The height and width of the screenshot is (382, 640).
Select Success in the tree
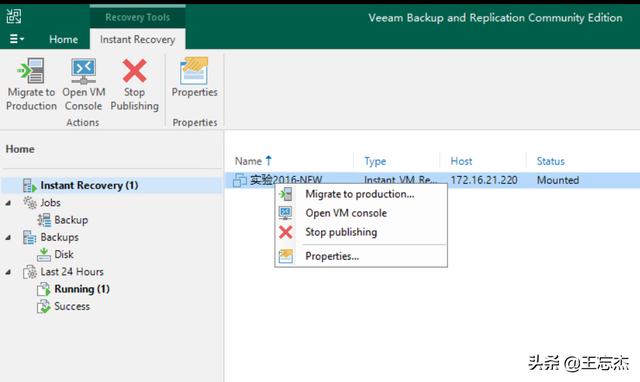click(x=72, y=306)
